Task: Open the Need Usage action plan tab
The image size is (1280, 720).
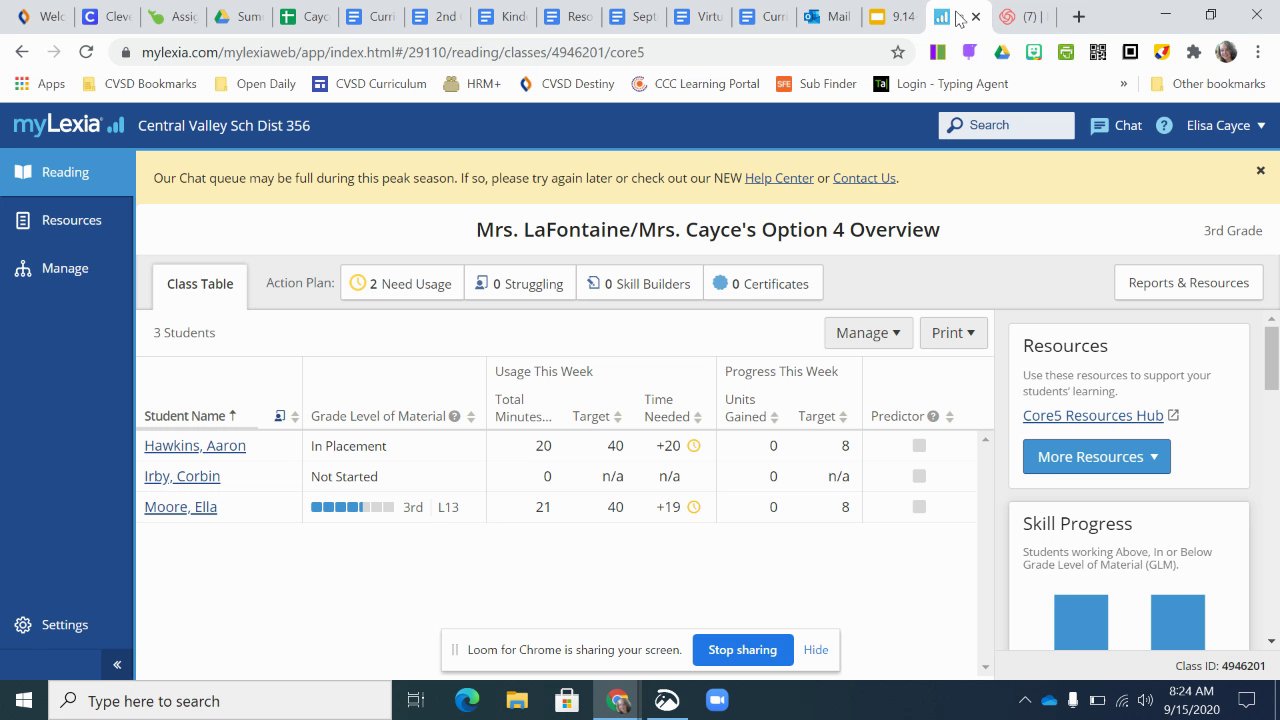Action: tap(402, 283)
